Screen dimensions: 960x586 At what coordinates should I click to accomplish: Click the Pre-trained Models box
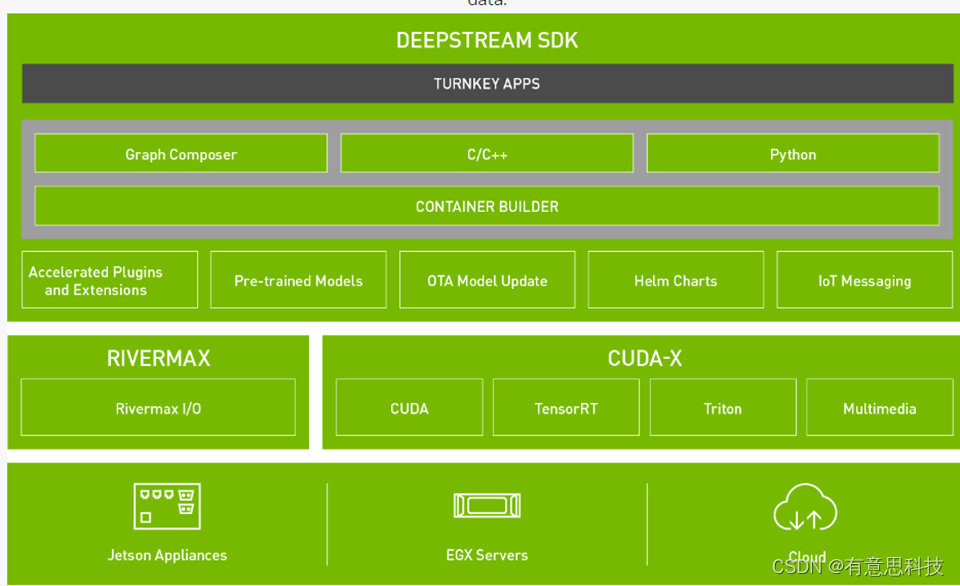[x=298, y=280]
